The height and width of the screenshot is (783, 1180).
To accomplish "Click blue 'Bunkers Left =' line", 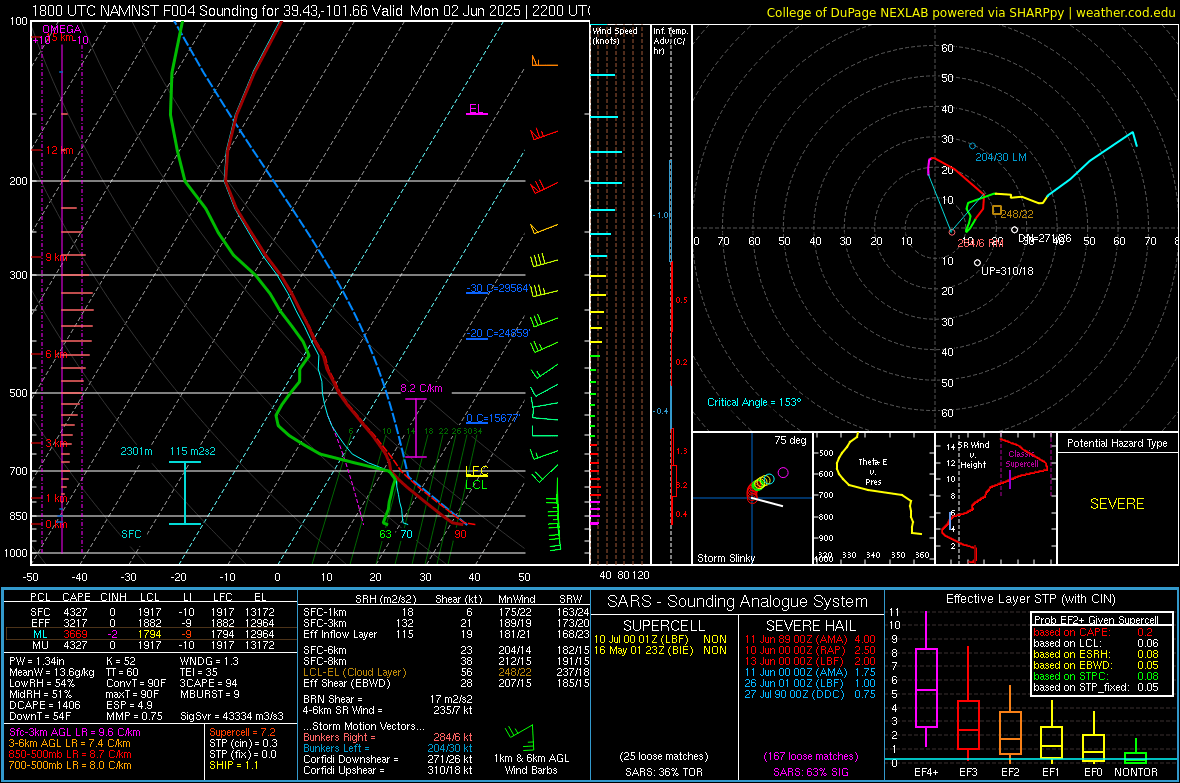I will click(x=388, y=748).
